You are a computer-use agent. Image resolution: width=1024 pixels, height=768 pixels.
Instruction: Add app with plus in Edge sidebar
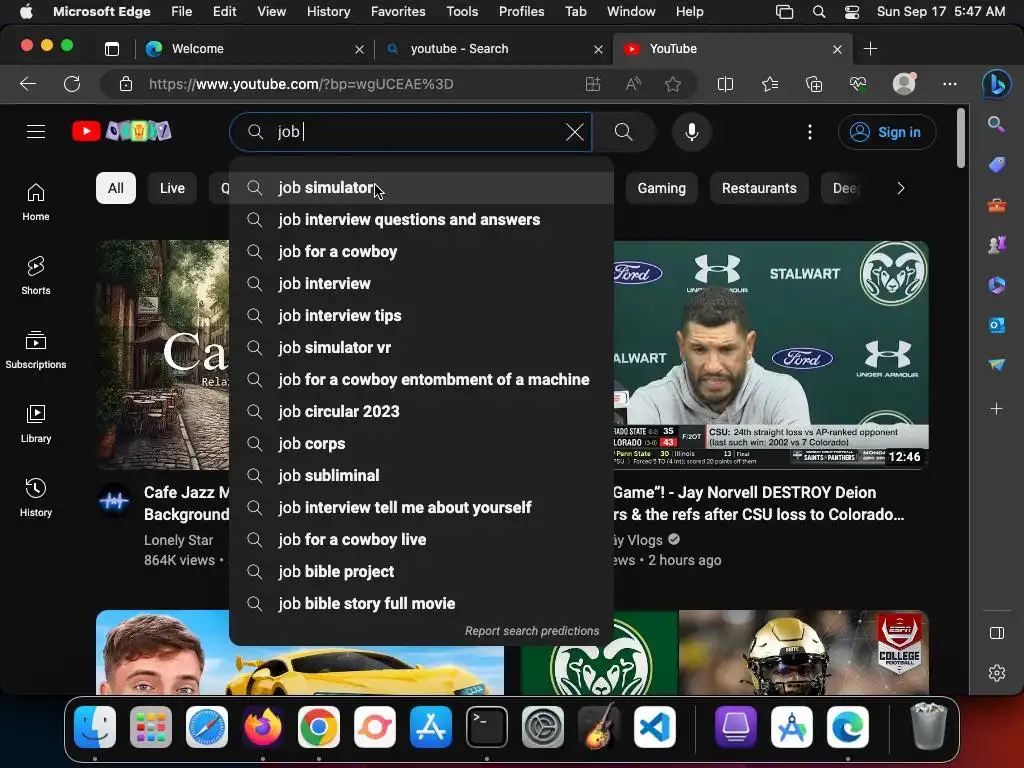click(997, 409)
